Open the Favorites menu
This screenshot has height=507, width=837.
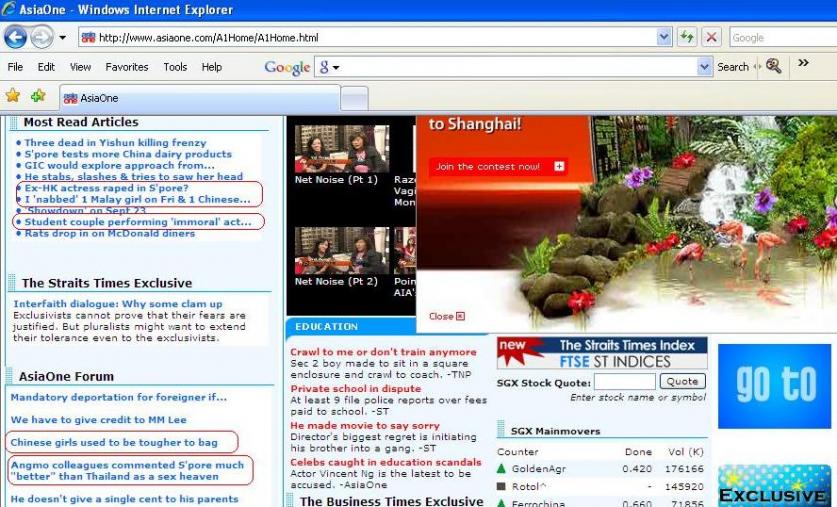(x=127, y=67)
